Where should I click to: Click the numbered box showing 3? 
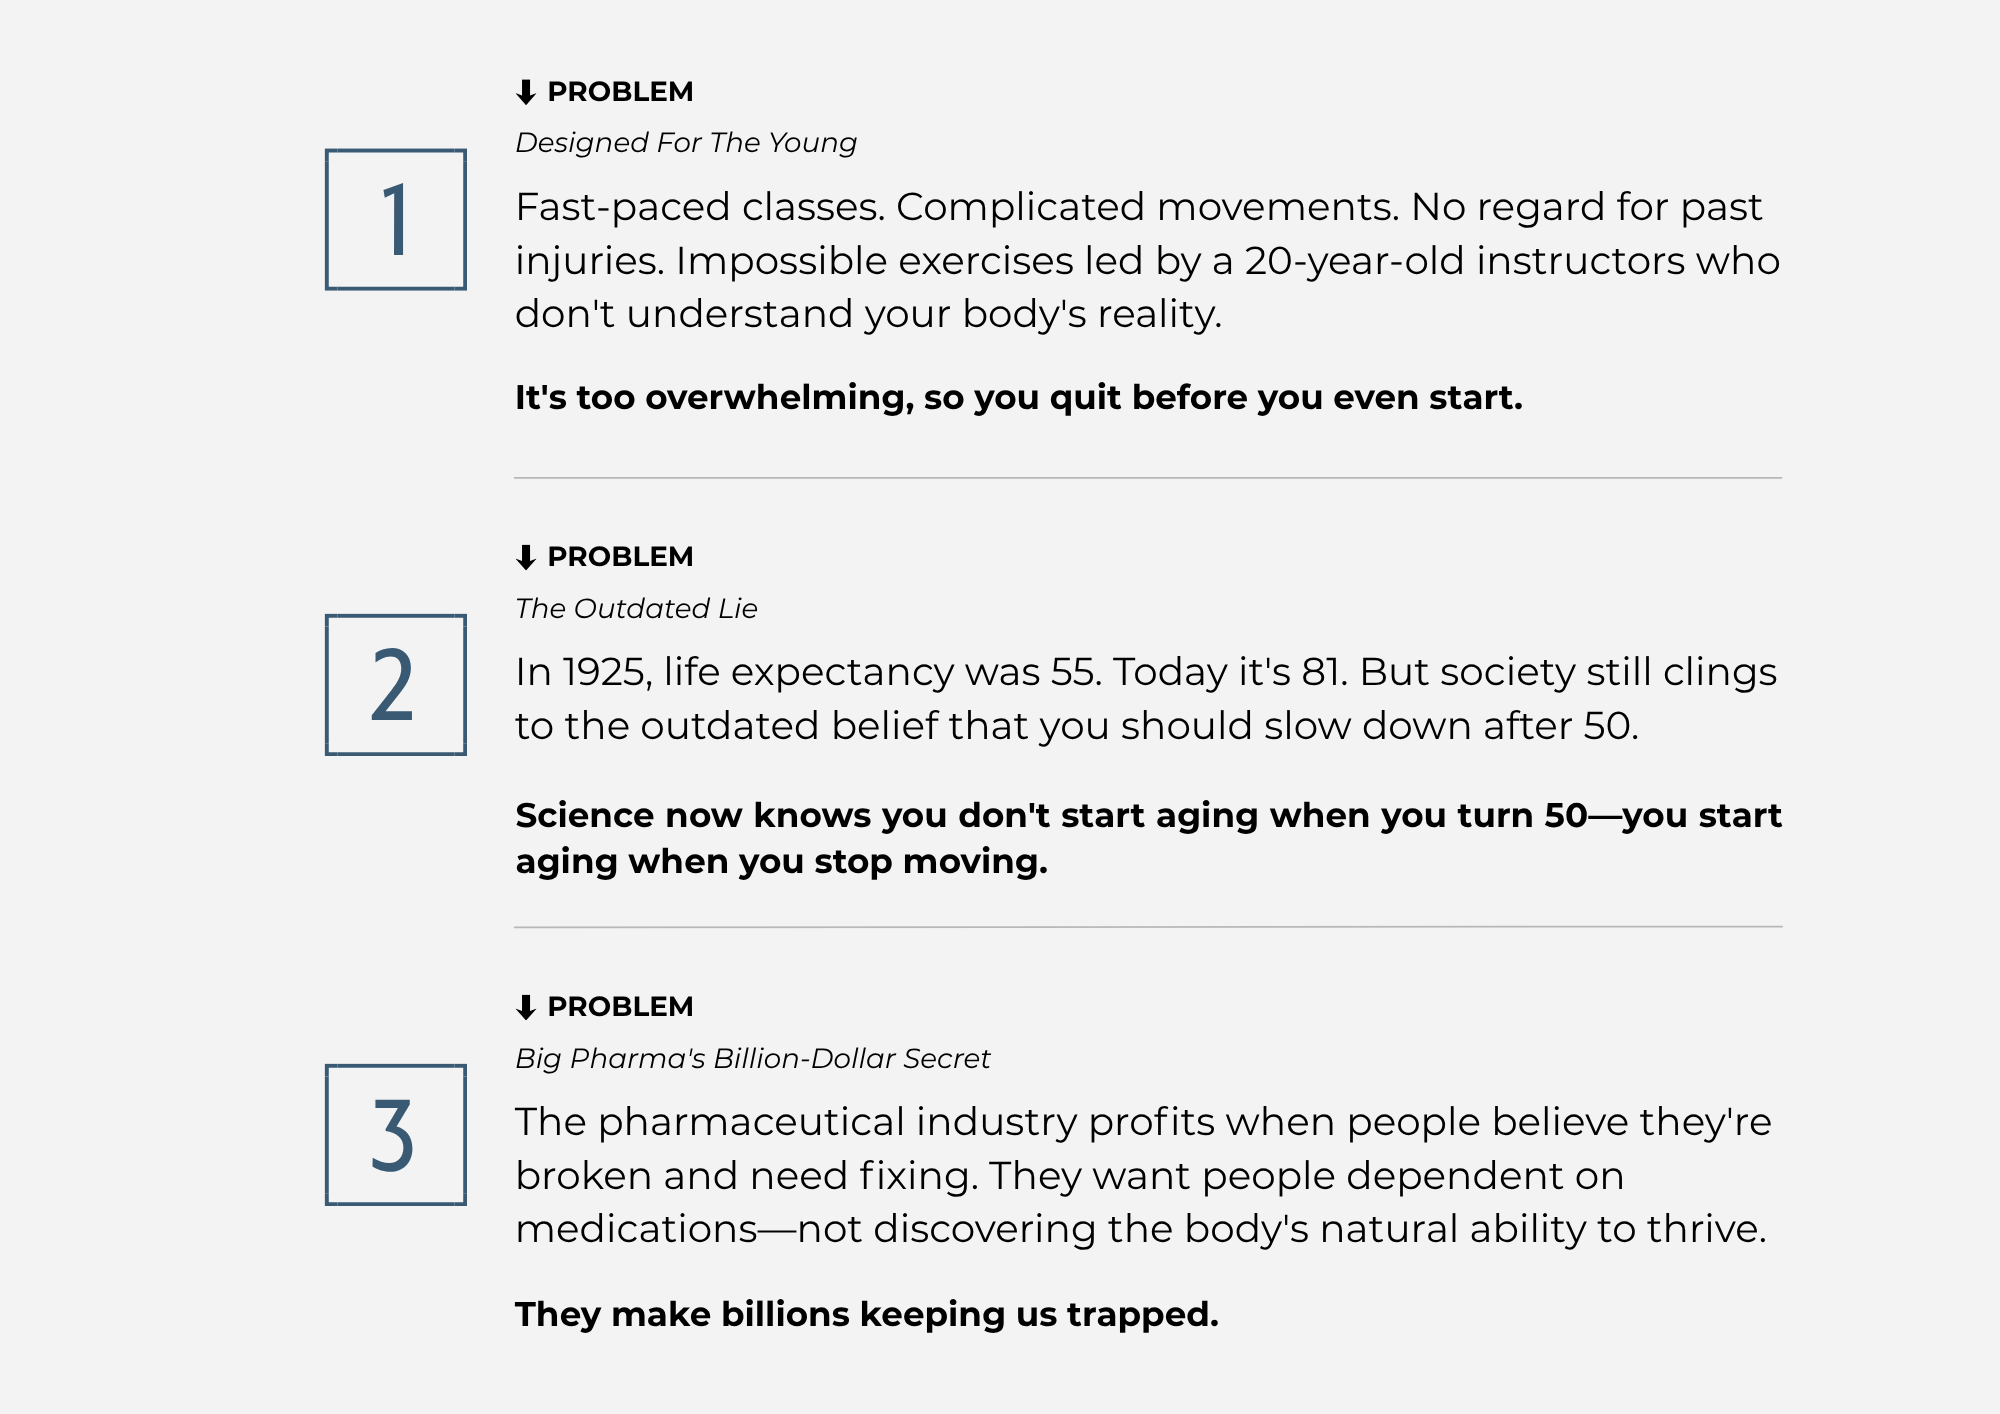click(396, 1135)
